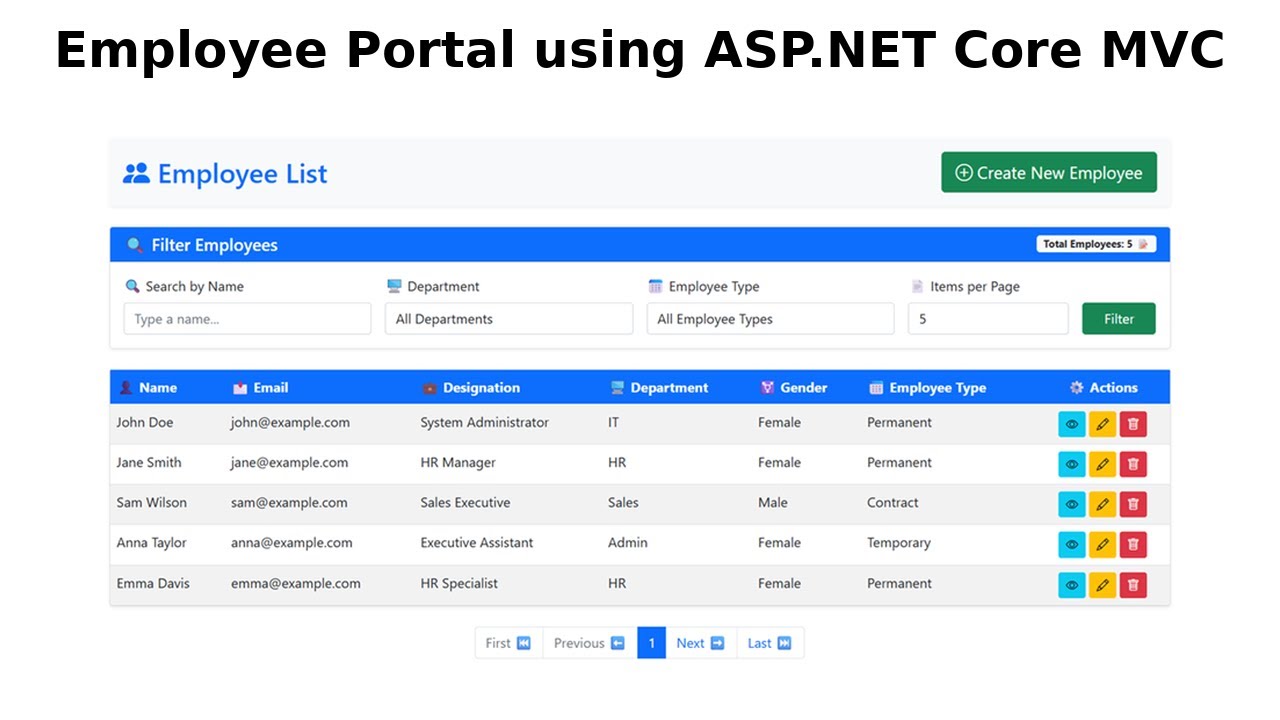Click the Employee List heading

(x=242, y=173)
